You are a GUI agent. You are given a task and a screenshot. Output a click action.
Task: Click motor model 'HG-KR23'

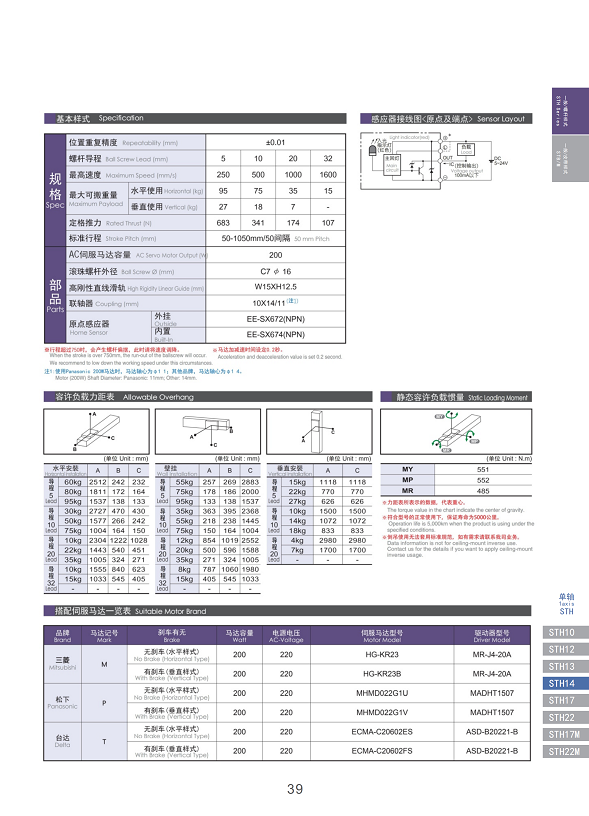pyautogui.click(x=382, y=655)
